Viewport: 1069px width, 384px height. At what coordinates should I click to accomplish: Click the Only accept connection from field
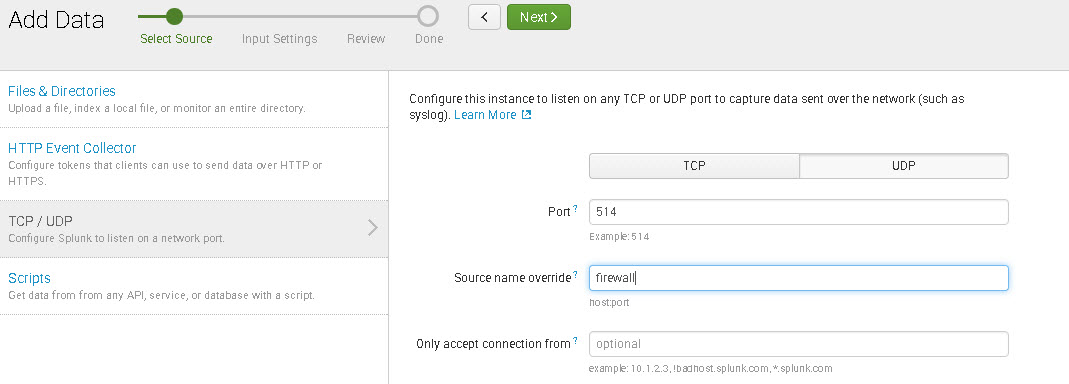pyautogui.click(x=798, y=344)
